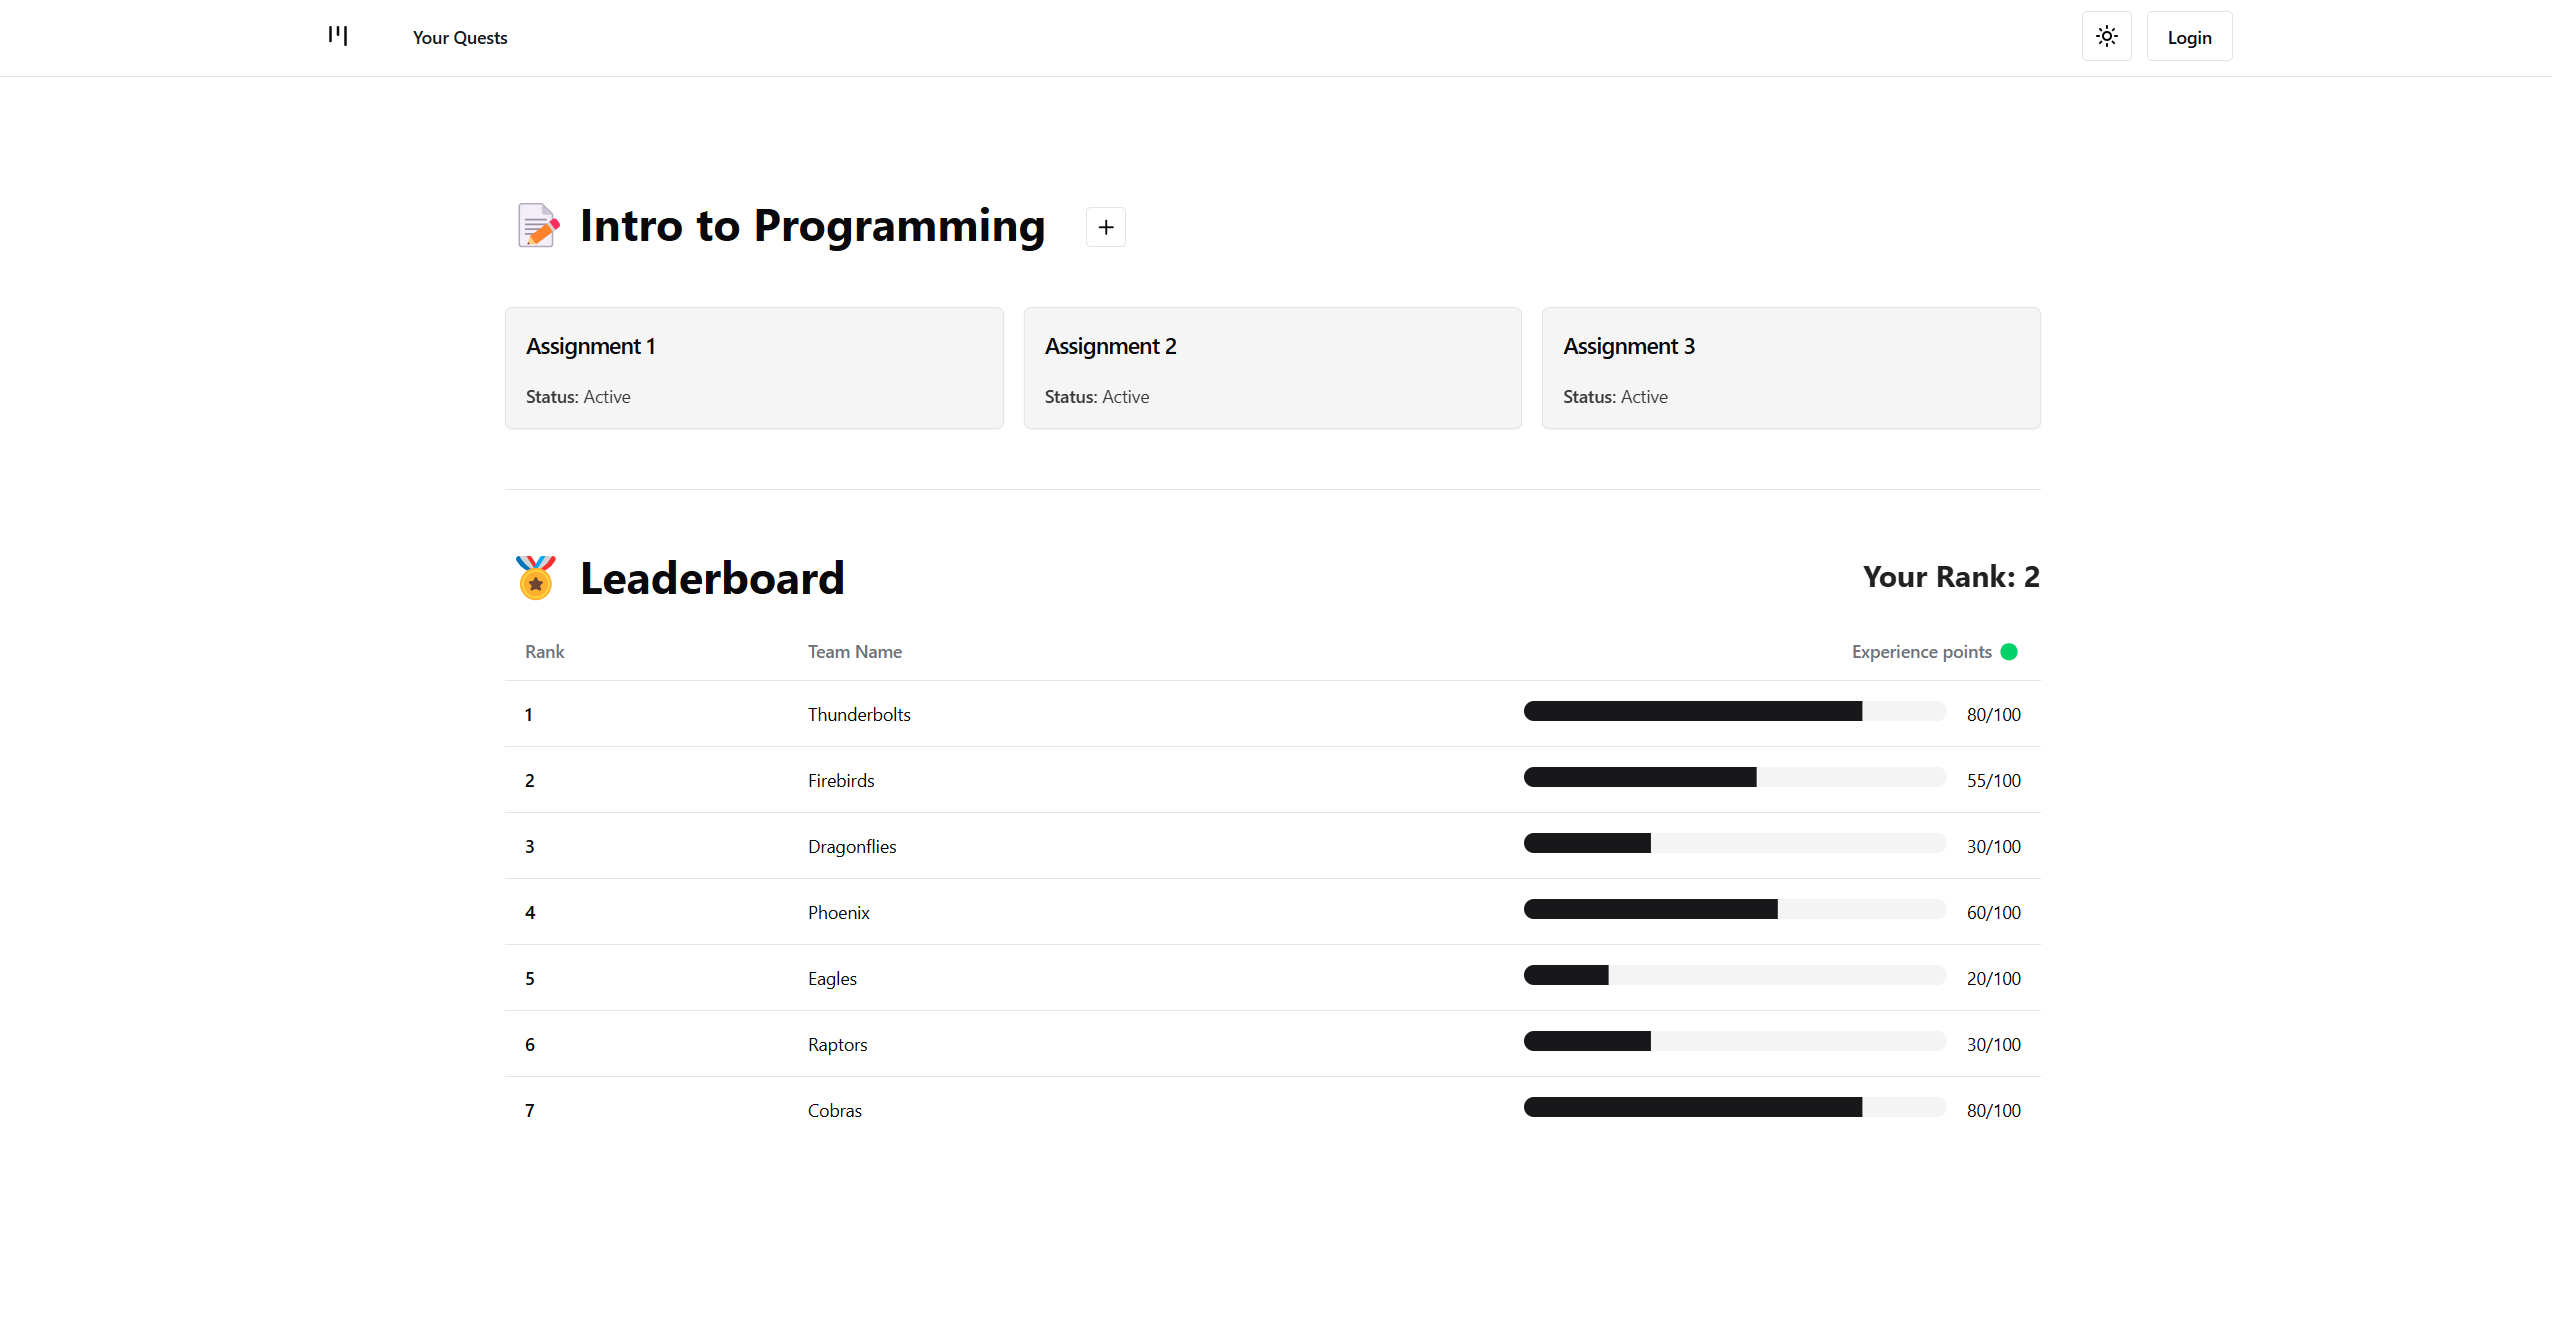This screenshot has height=1328, width=2552.
Task: Click the notepad pencil emoji icon
Action: (537, 225)
